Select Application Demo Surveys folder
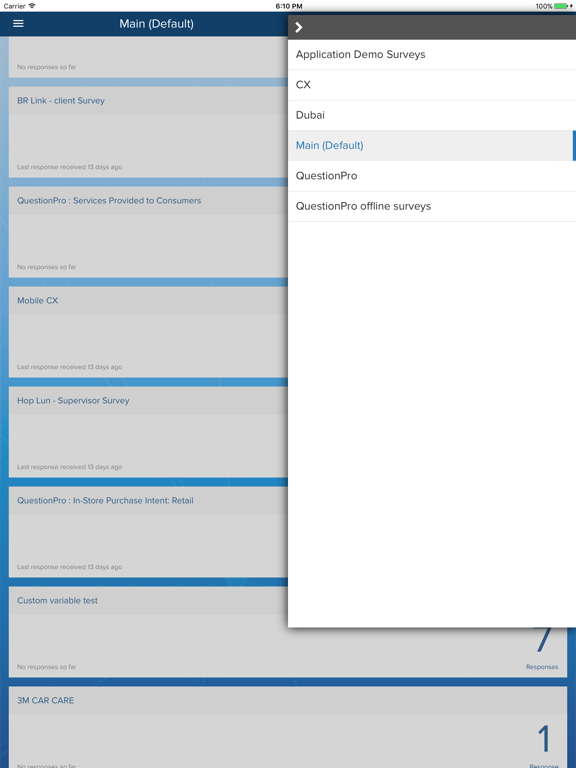Viewport: 576px width, 768px height. [432, 54]
